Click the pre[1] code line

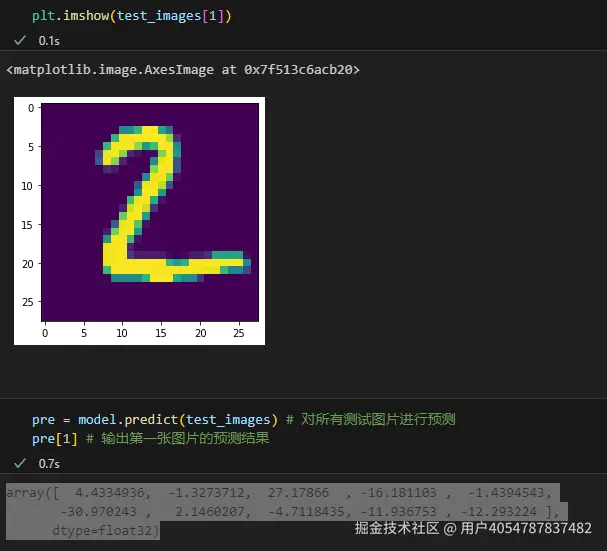click(150, 438)
